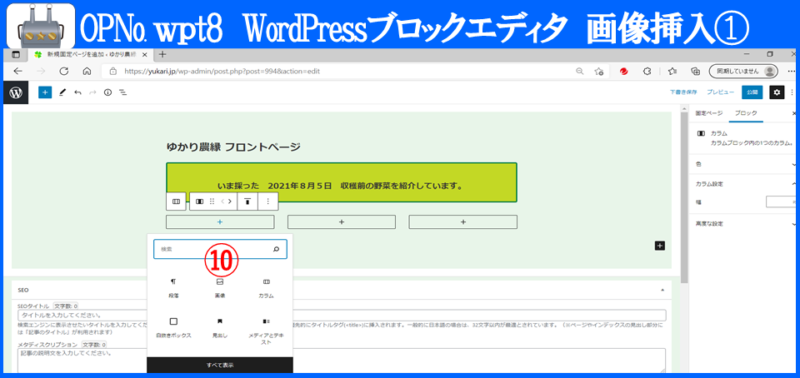Screen dimensions: 800x378
Task: Click the drag handle dots in block toolbar
Action: tap(212, 201)
